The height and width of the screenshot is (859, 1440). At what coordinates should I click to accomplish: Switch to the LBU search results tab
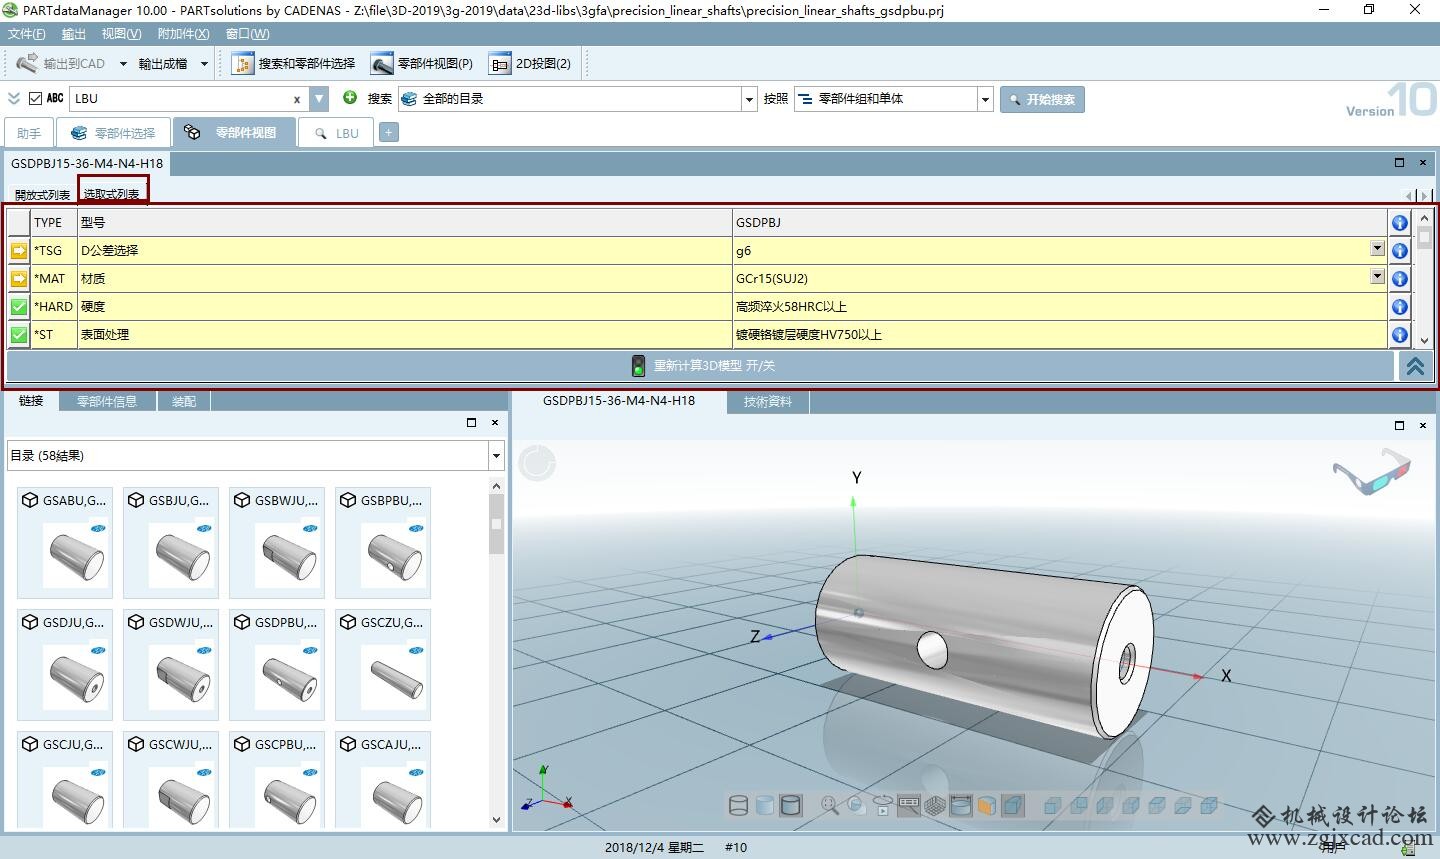pos(336,133)
